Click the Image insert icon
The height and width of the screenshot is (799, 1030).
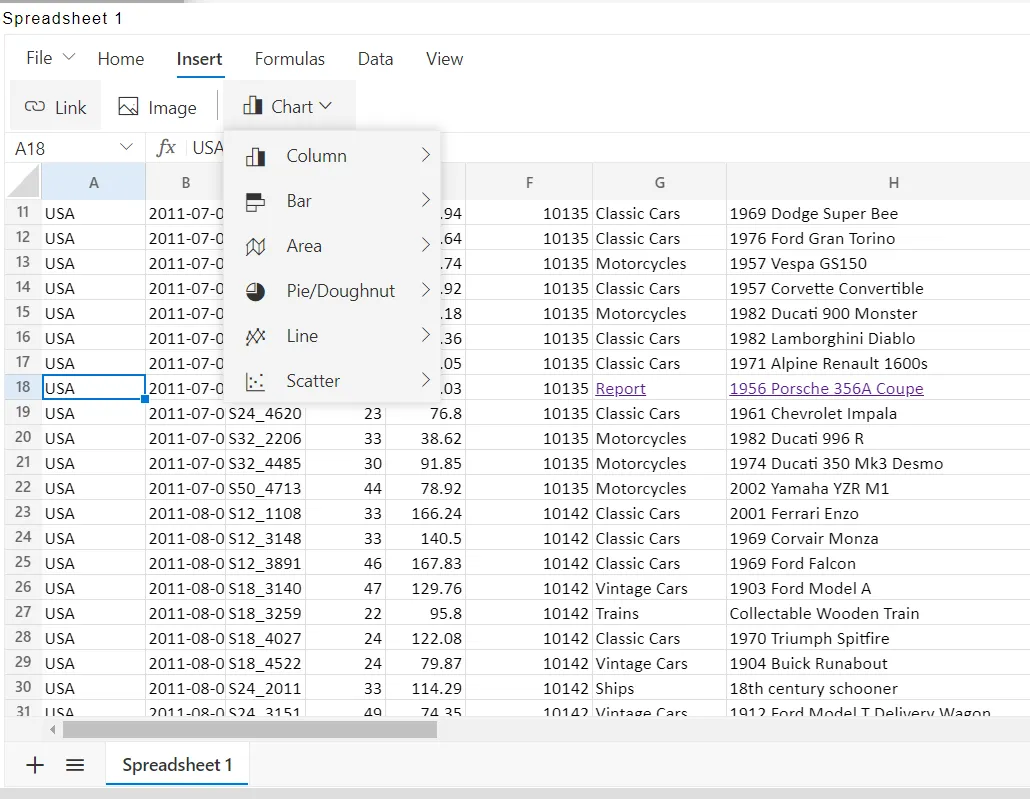(128, 106)
